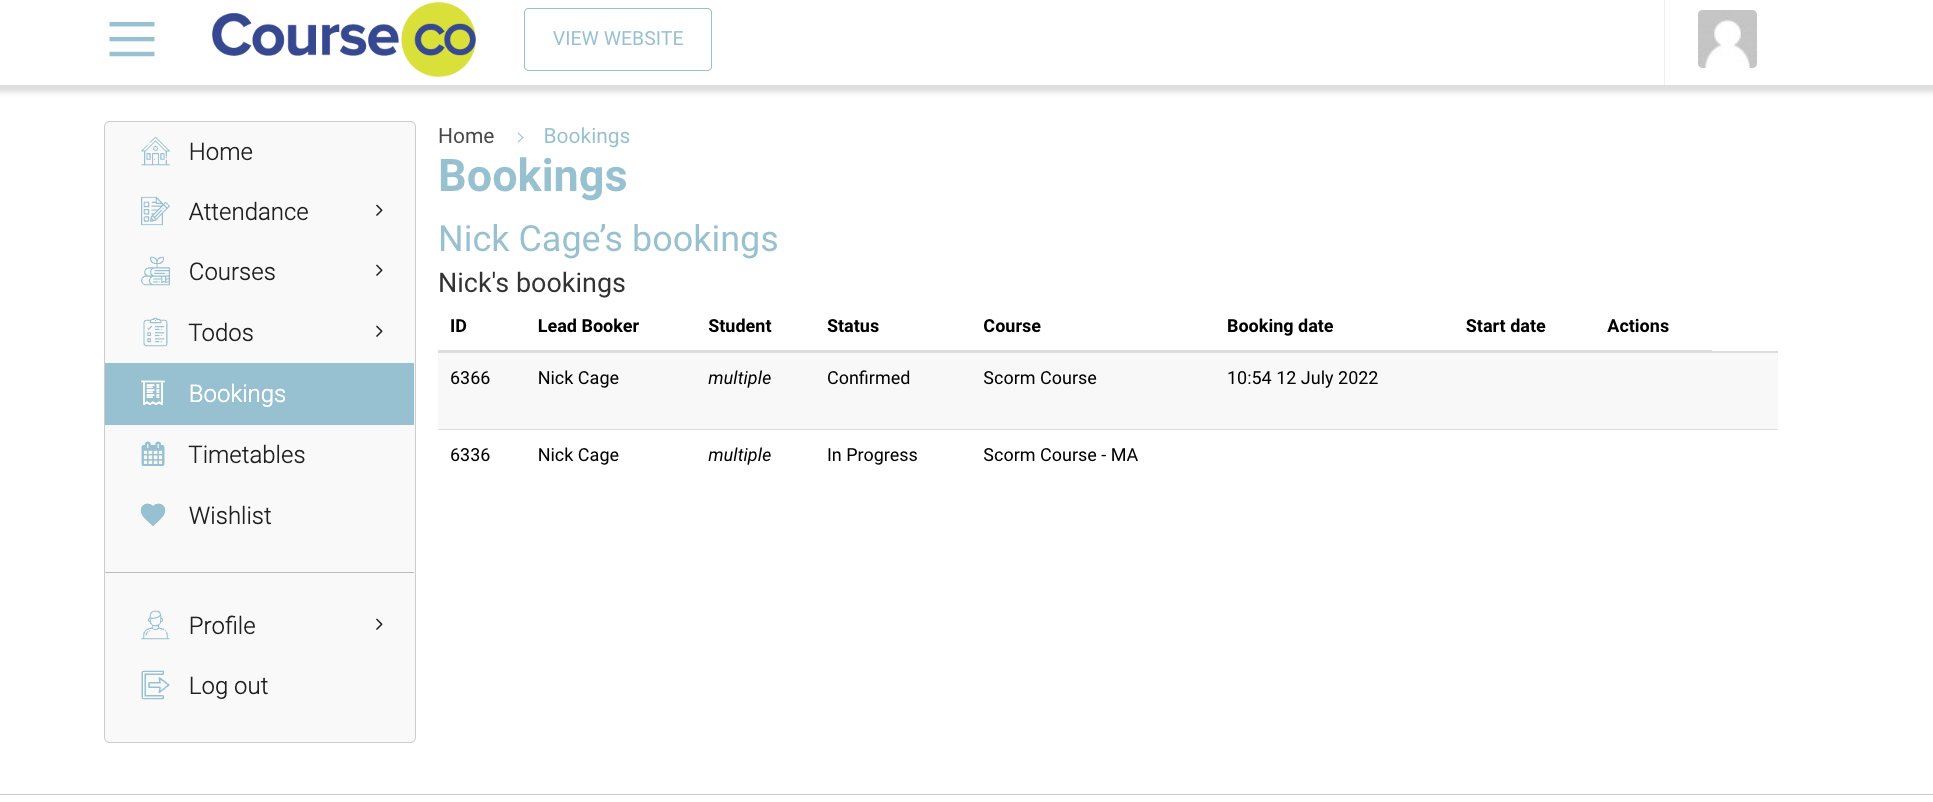The height and width of the screenshot is (802, 1933).
Task: Open the user avatar profile picture
Action: pos(1726,39)
